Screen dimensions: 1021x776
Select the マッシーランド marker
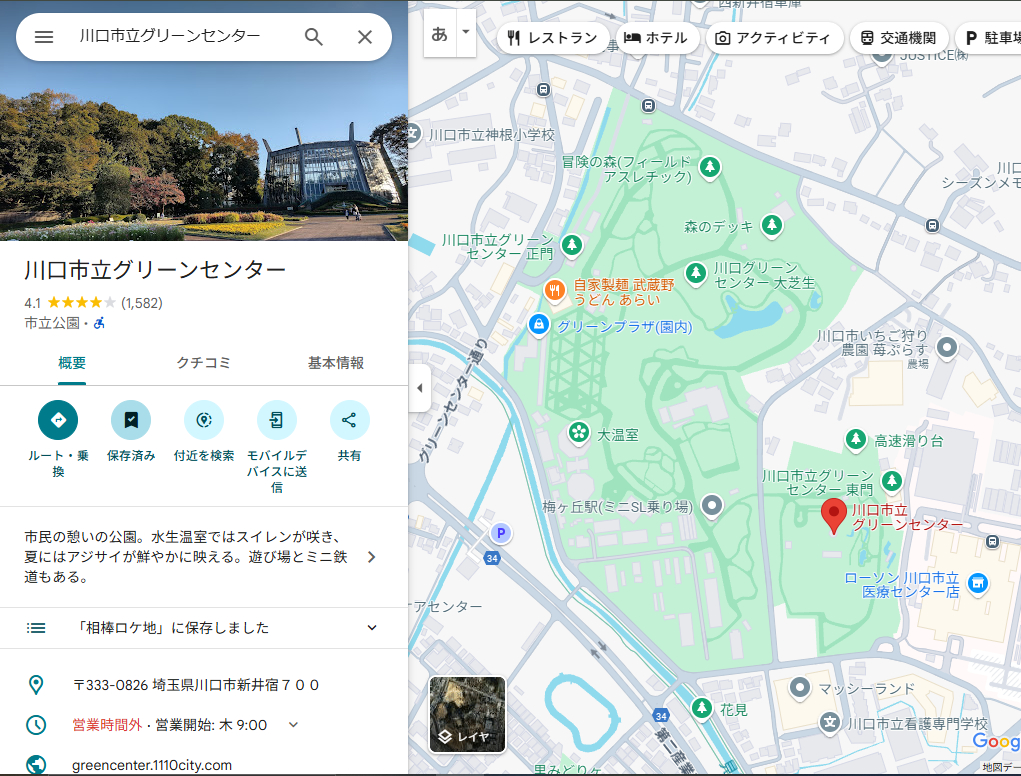click(800, 687)
